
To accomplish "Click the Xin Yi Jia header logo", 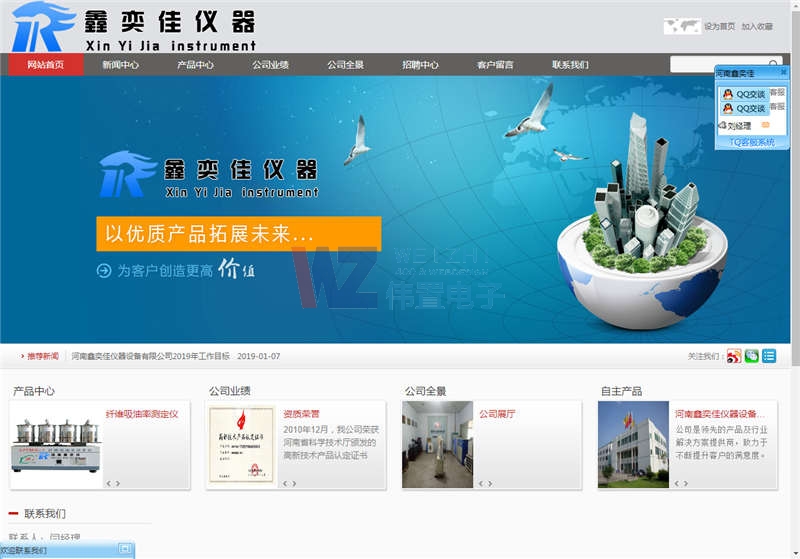I will click(x=134, y=27).
